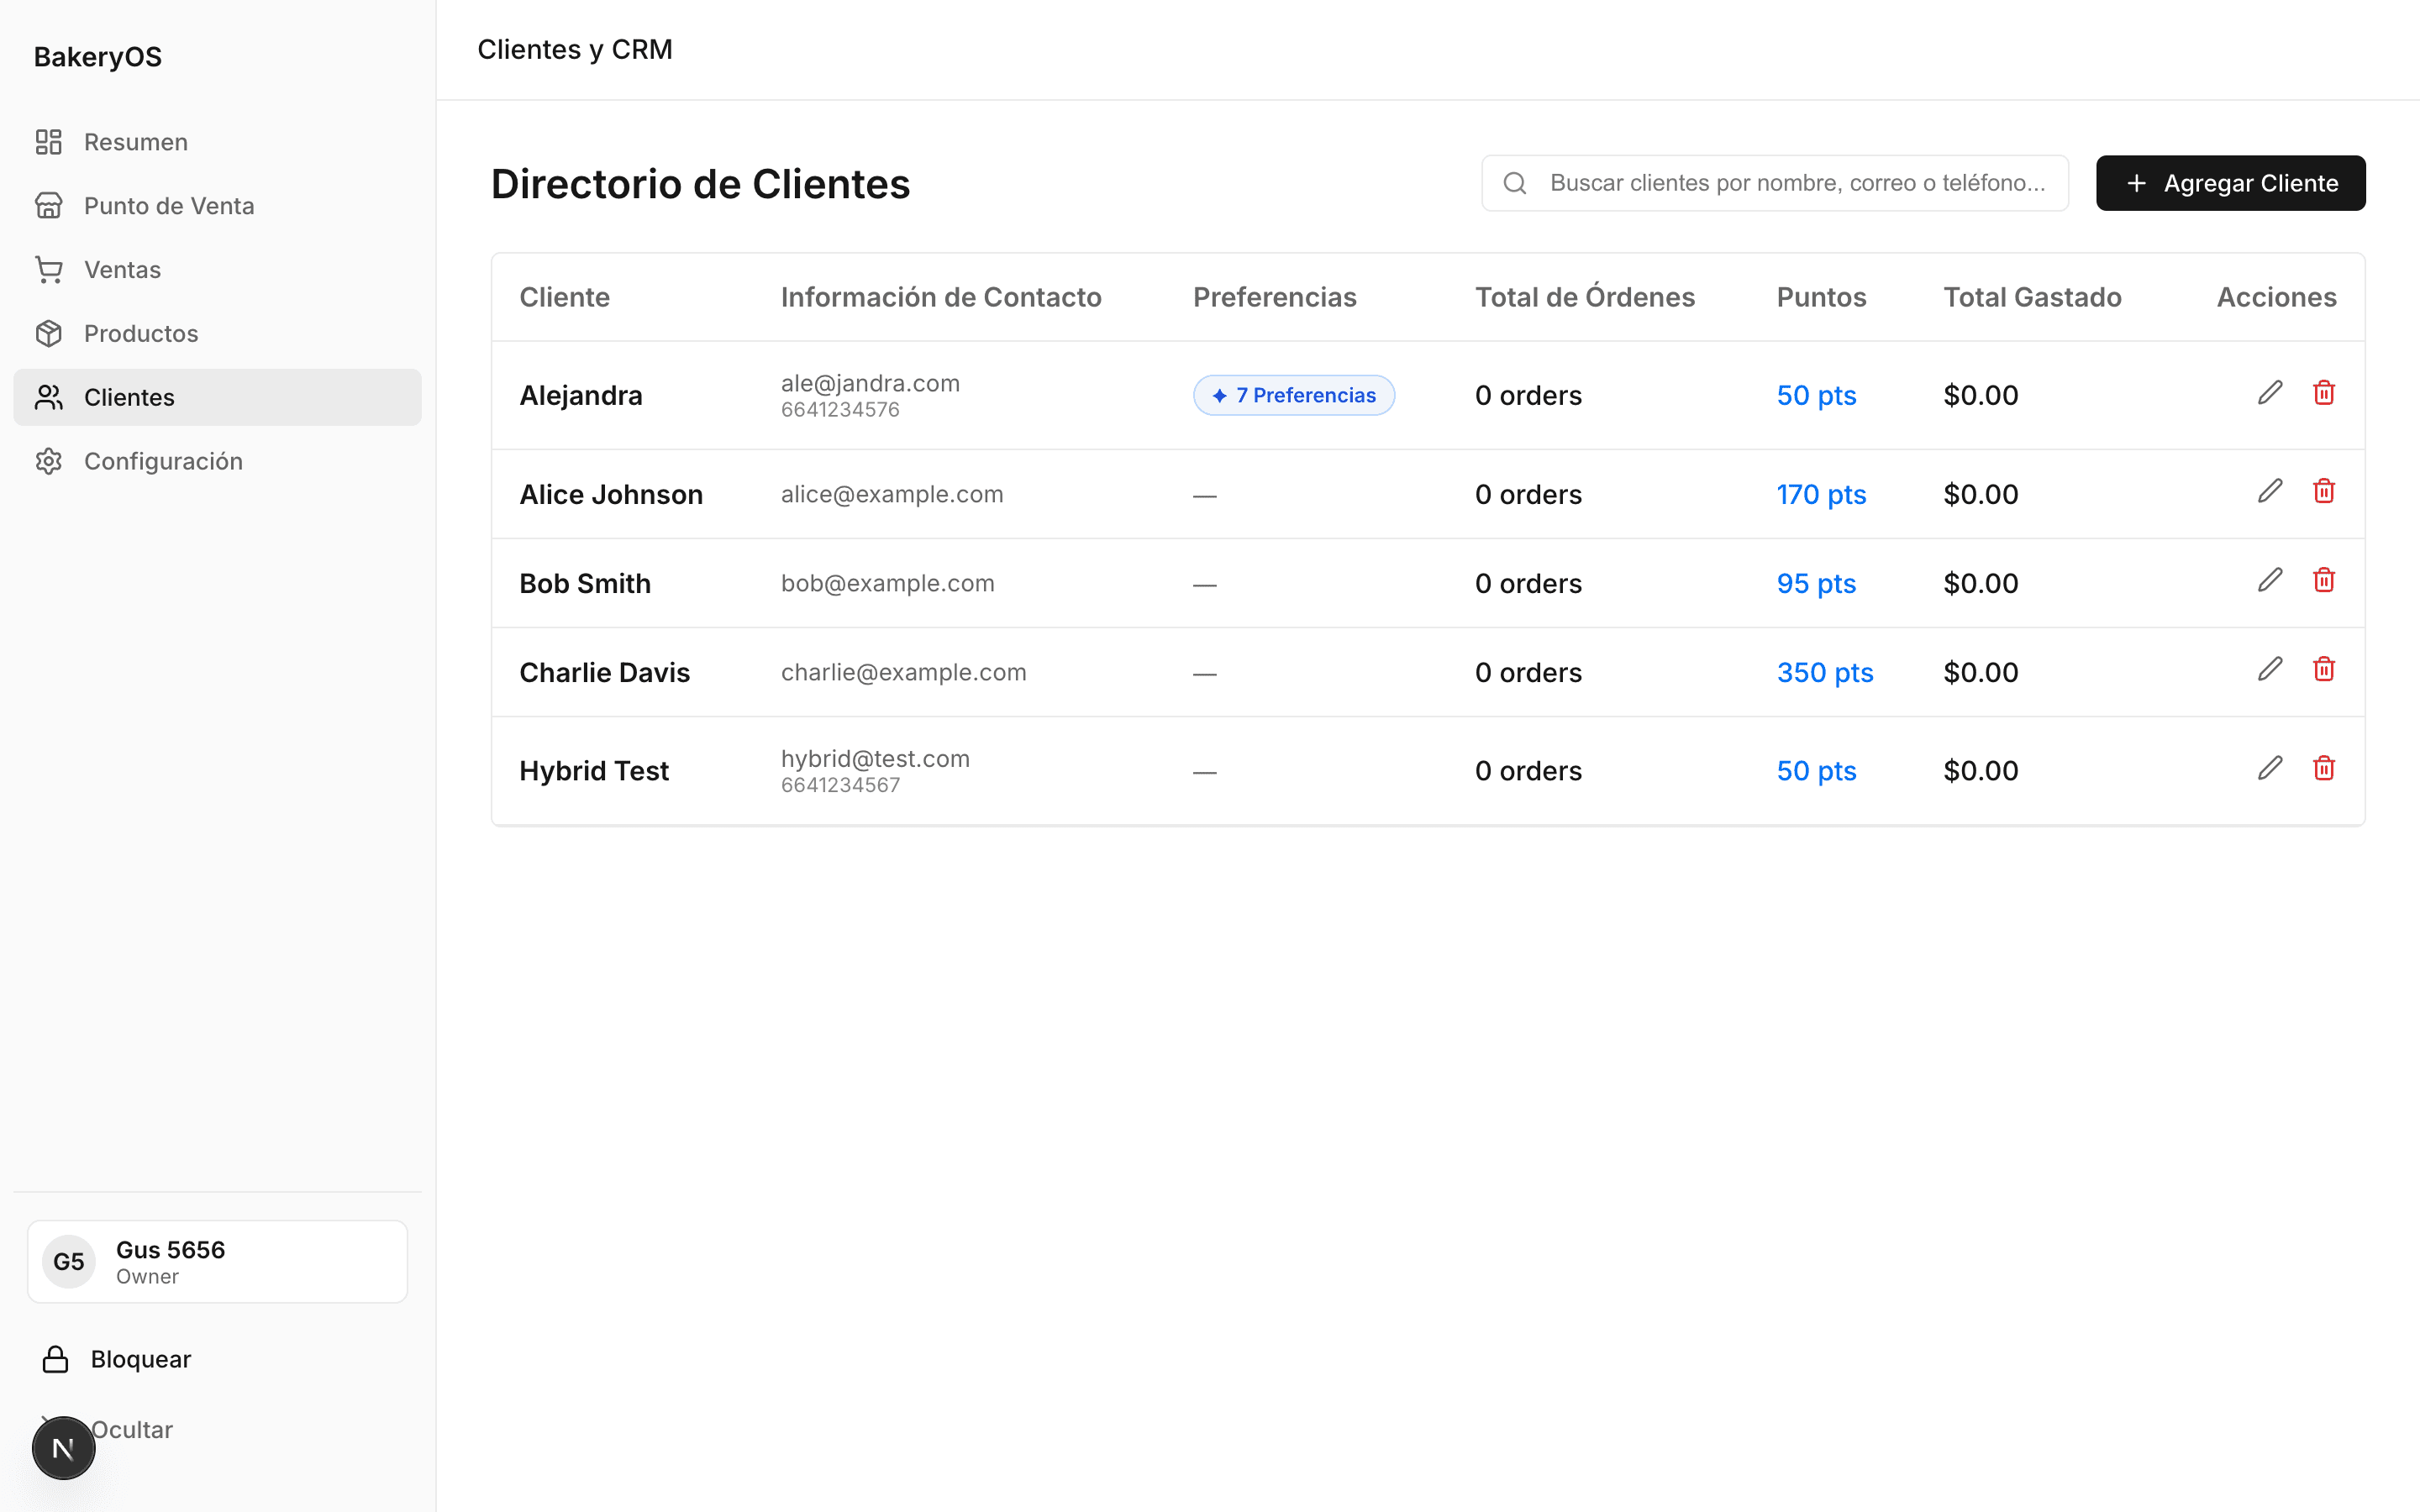
Task: Delete the Hybrid Test customer
Action: tap(2324, 768)
